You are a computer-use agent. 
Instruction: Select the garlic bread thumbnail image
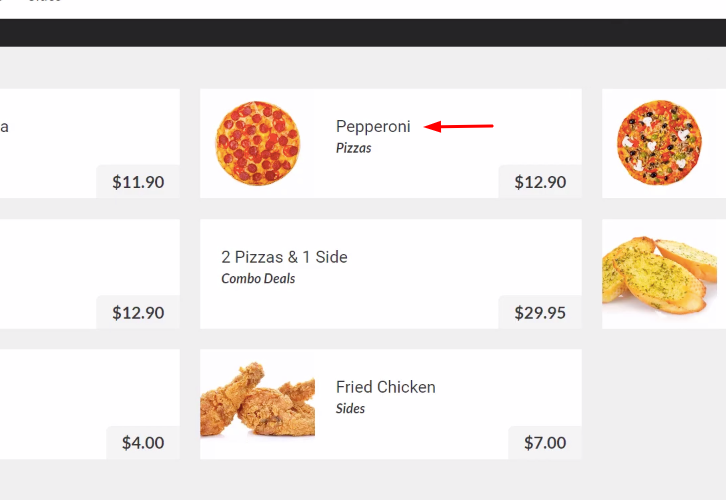click(660, 274)
